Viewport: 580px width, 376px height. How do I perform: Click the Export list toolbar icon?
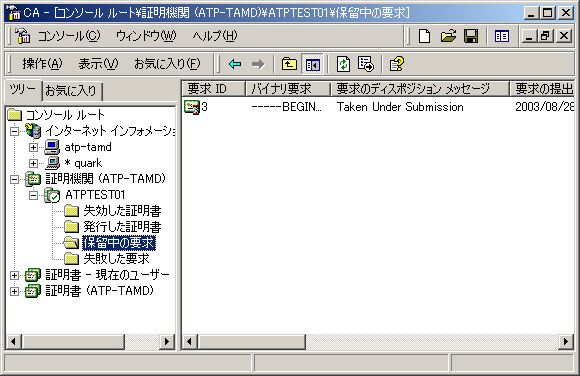(x=366, y=64)
